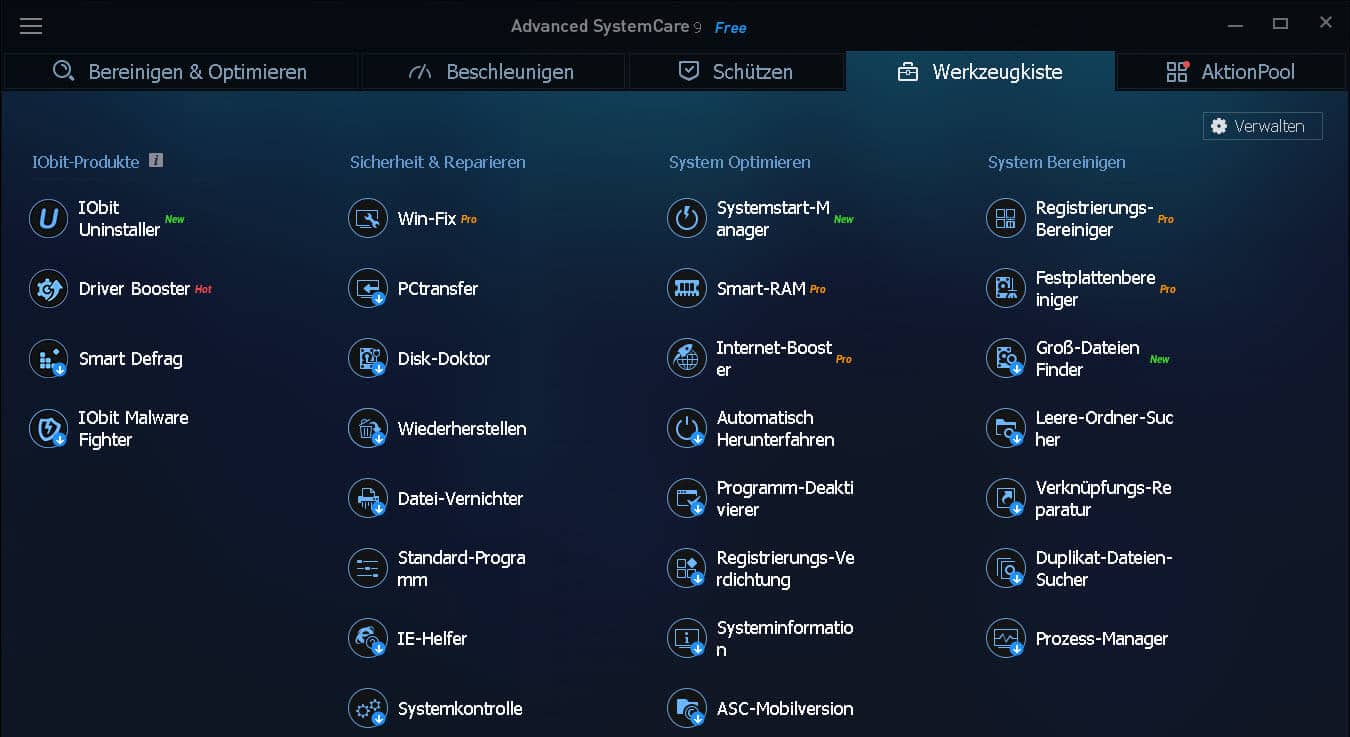Click the Duplikat-Dateien-Sucher label

click(x=1103, y=568)
